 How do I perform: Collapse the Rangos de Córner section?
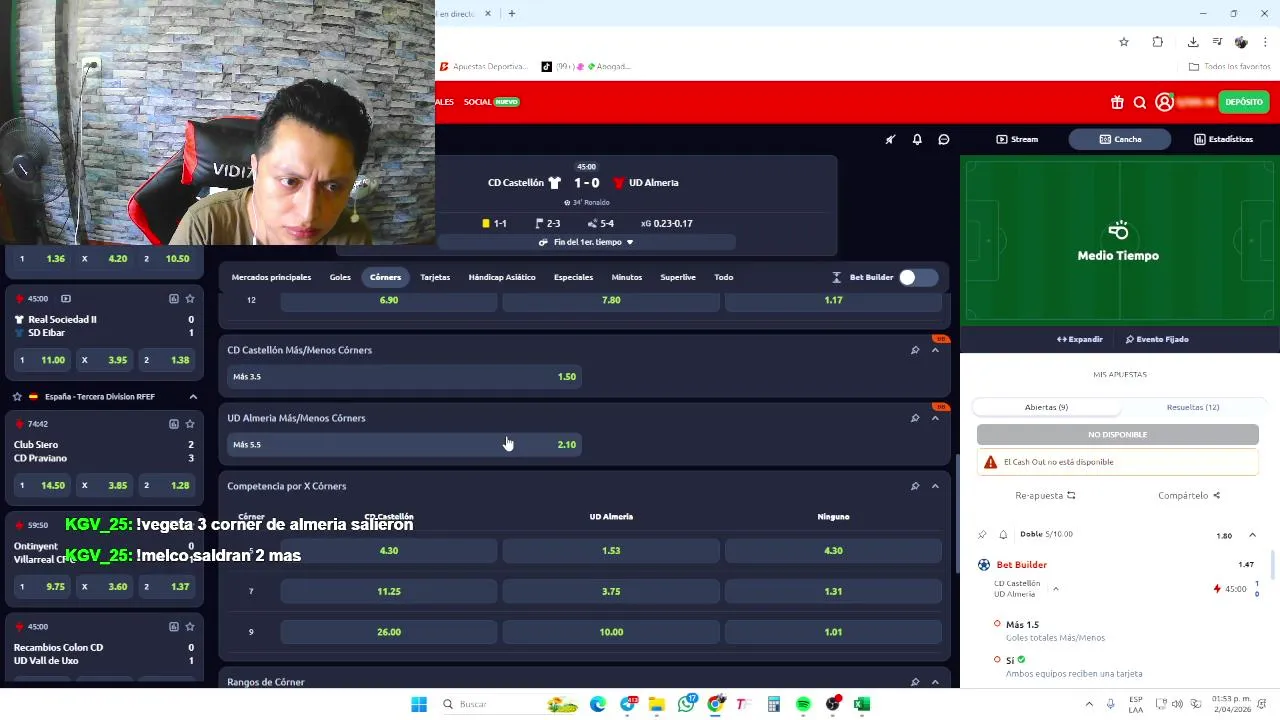935,682
